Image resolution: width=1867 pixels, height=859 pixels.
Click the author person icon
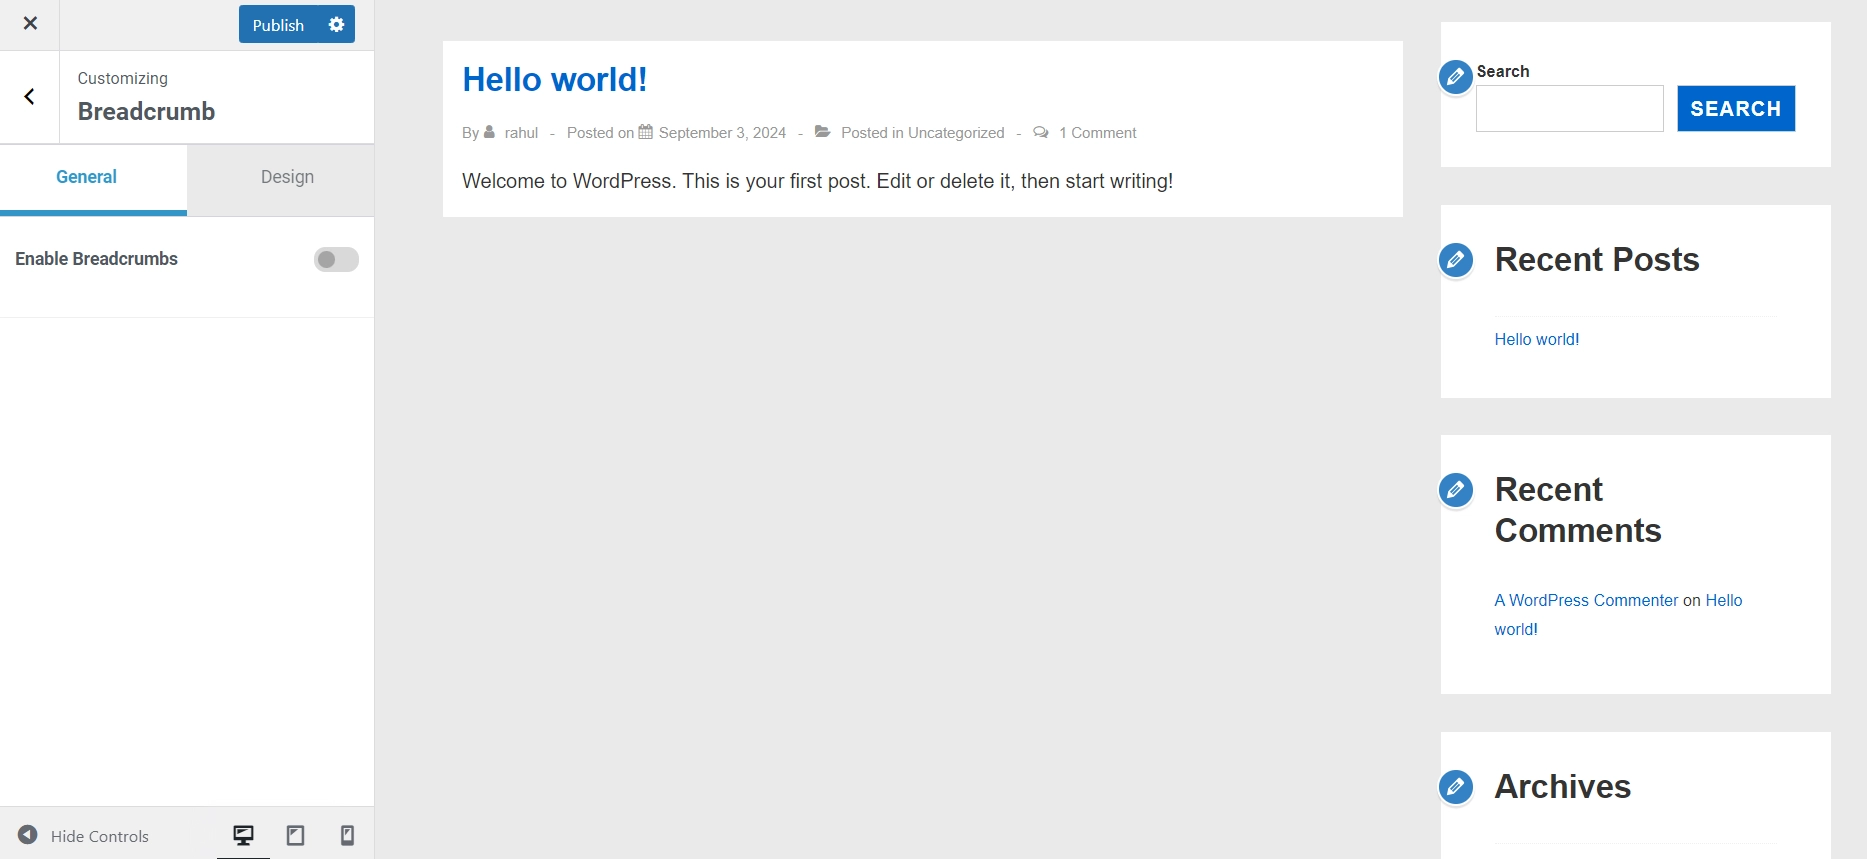pos(489,132)
